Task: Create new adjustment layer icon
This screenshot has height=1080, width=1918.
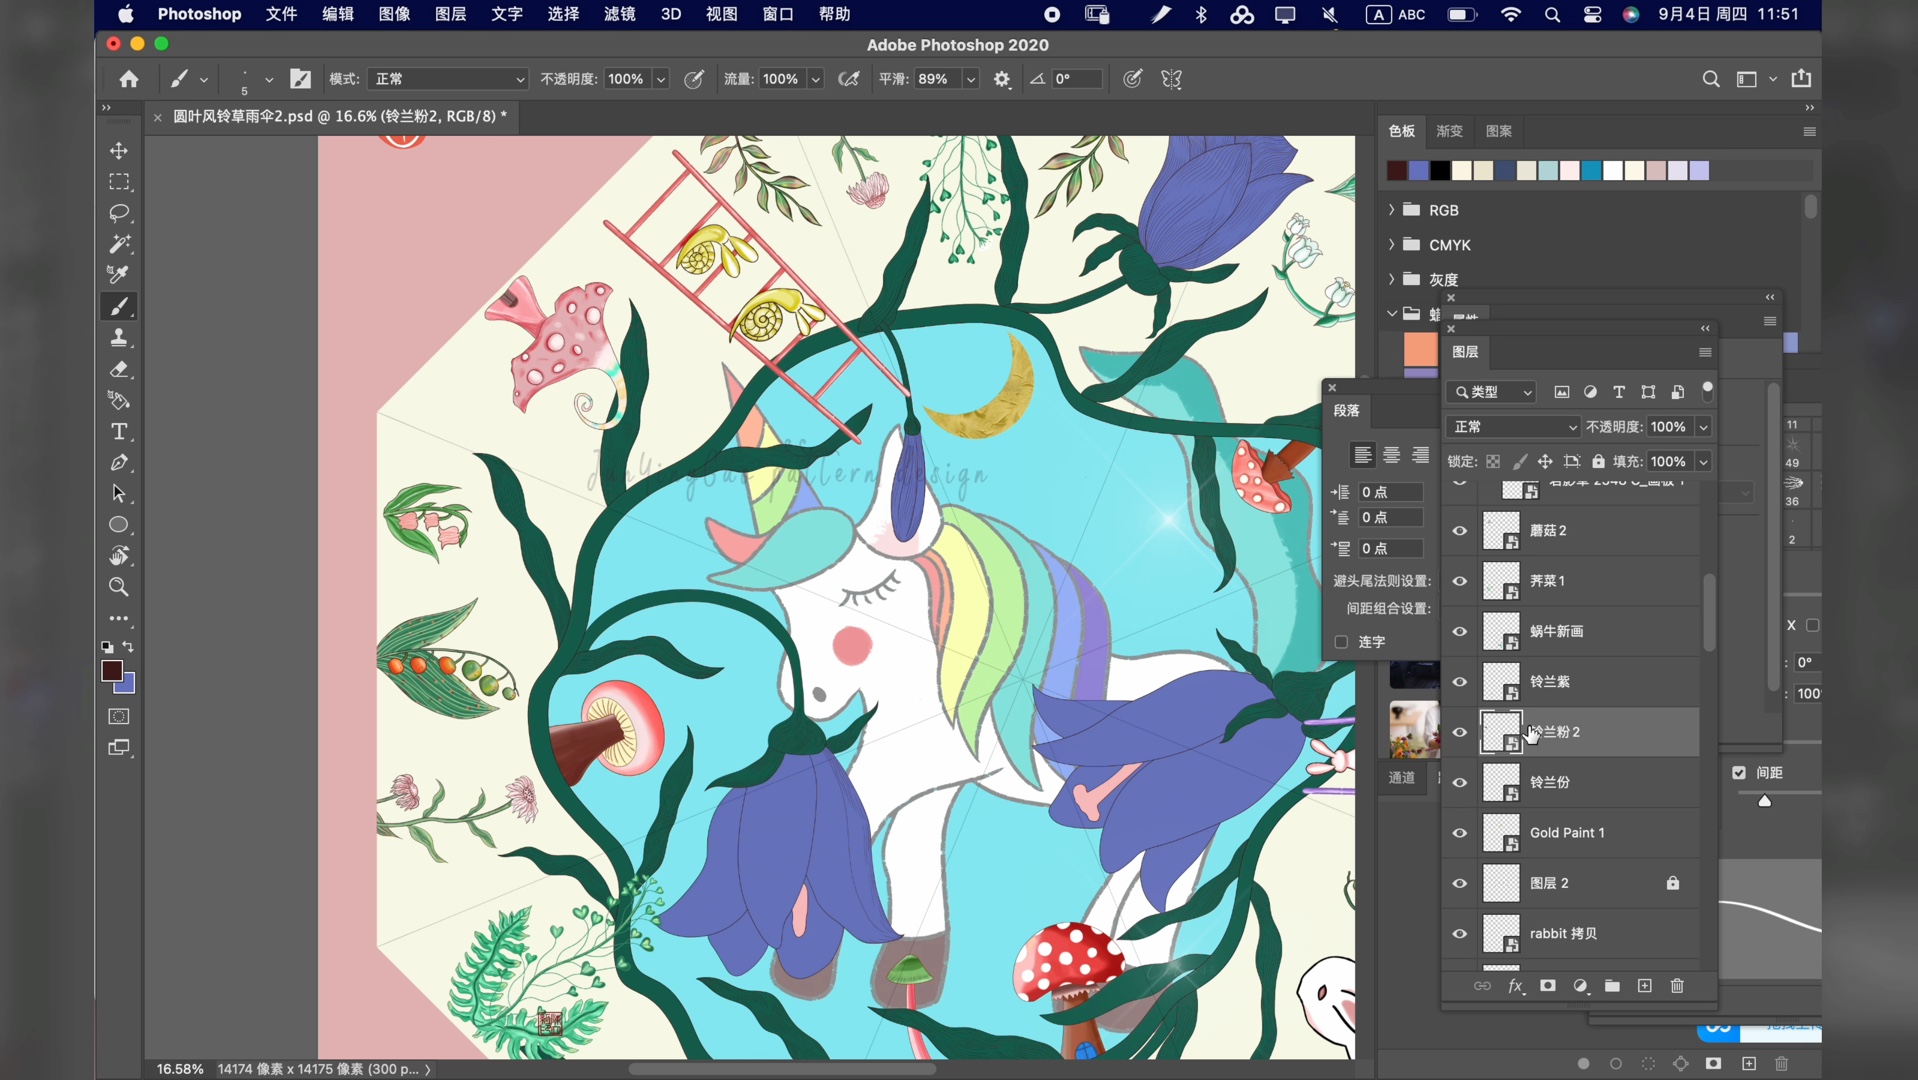Action: pos(1580,986)
